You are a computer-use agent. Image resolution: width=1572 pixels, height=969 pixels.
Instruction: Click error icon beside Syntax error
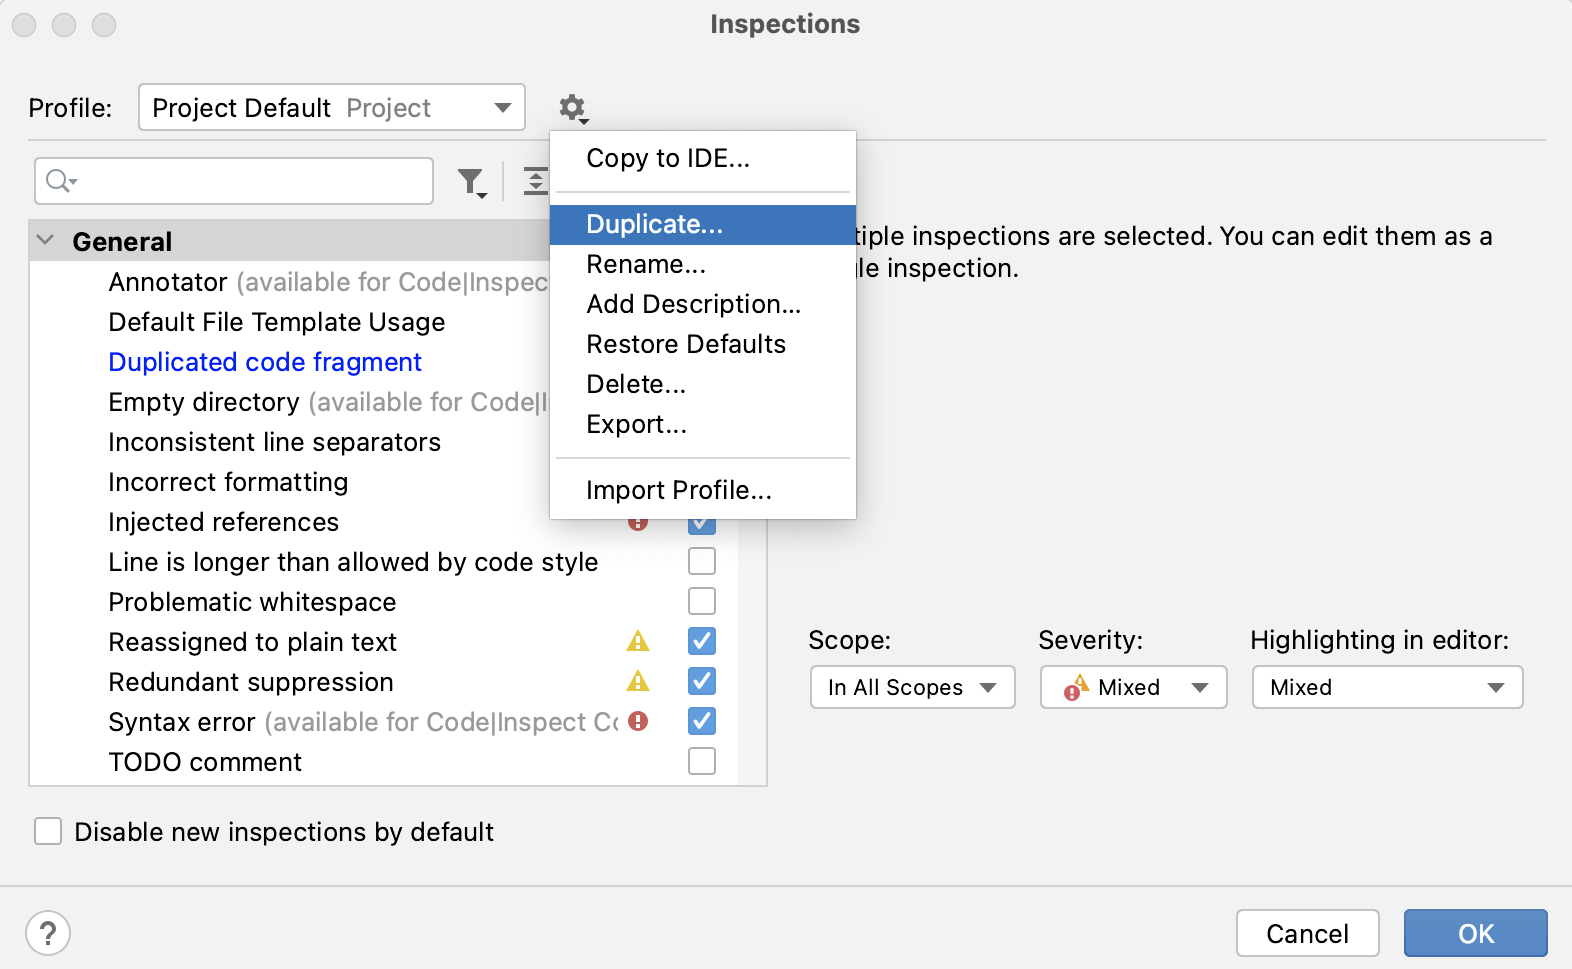pyautogui.click(x=638, y=721)
